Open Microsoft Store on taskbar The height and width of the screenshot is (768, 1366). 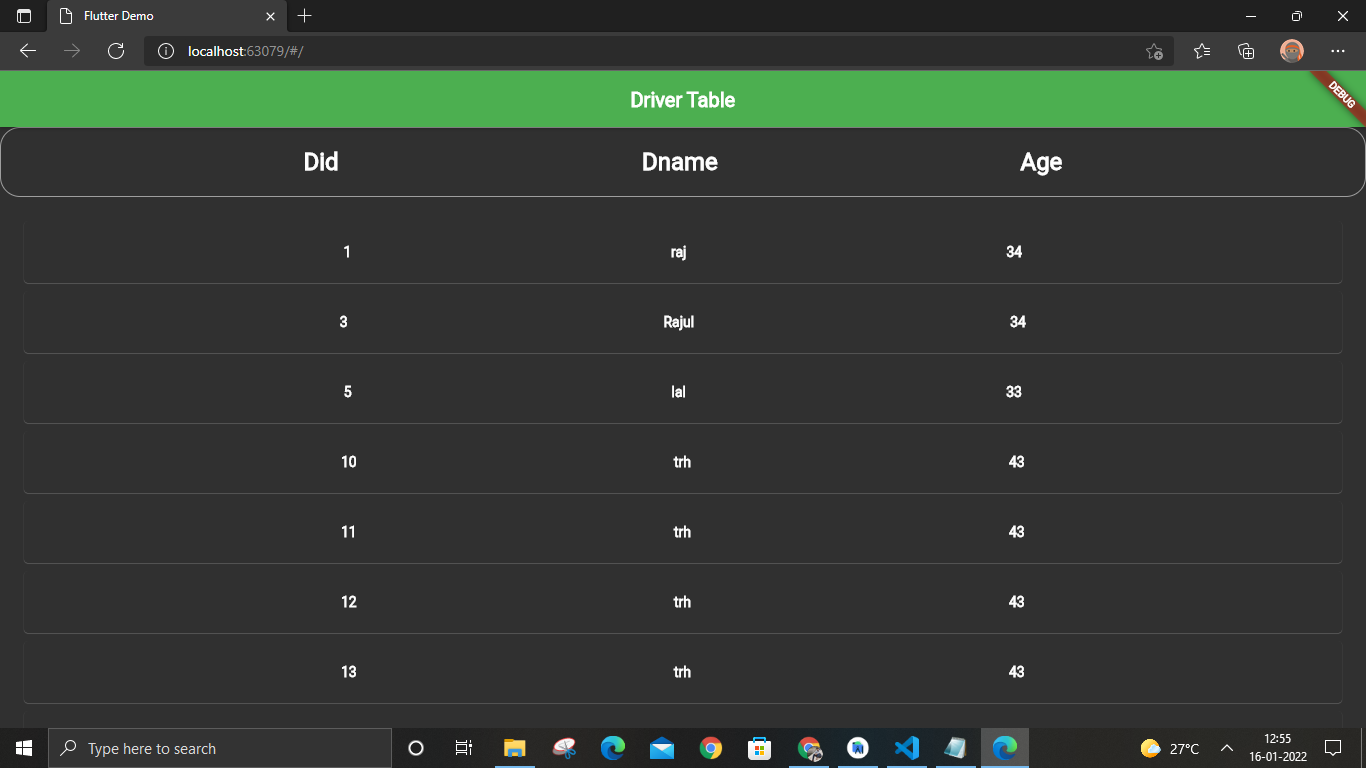pos(760,748)
